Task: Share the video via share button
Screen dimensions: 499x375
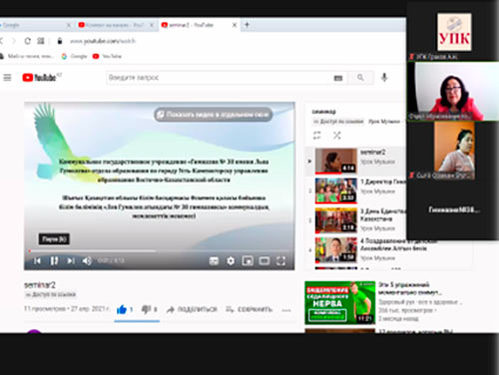Action: pos(192,310)
